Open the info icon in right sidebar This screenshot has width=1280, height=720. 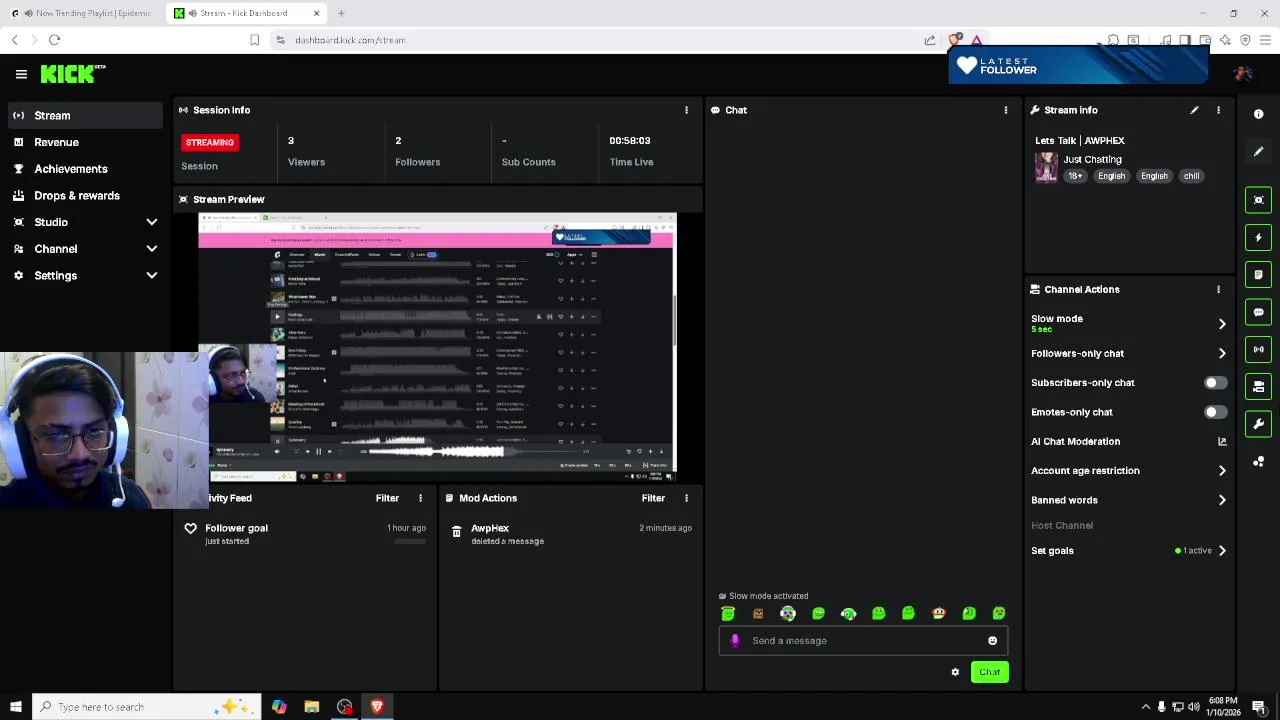1259,114
